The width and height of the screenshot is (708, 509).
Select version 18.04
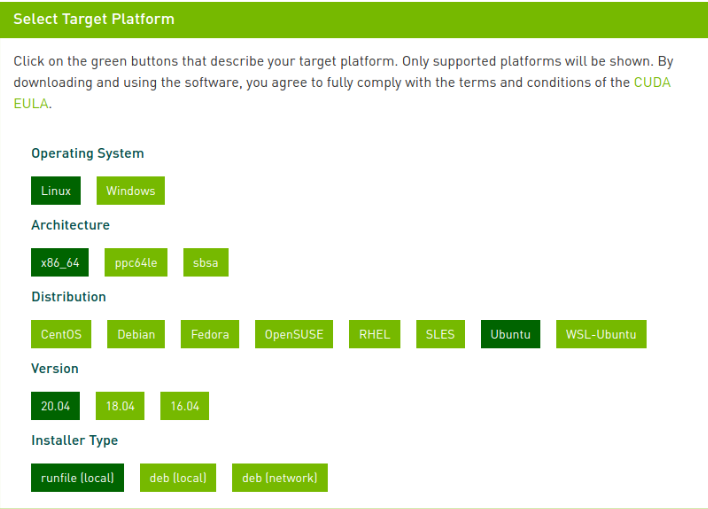(120, 406)
